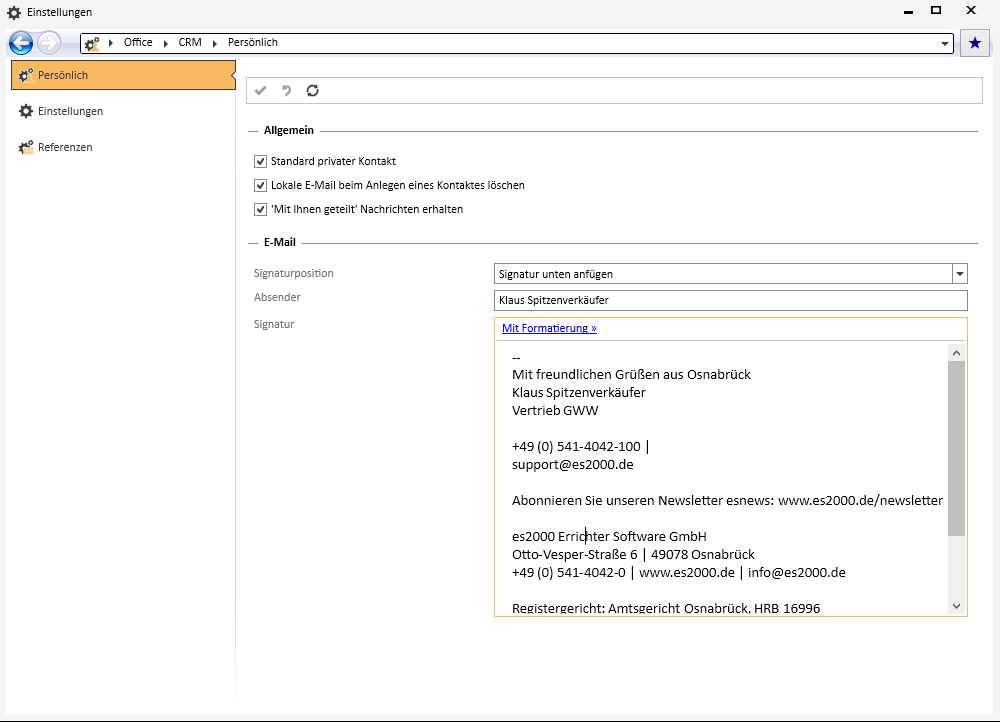Screen dimensions: 1000x722
Task: Click the line 'Mit freundlichen Grüßen aus Osnabrück'
Action: point(631,374)
